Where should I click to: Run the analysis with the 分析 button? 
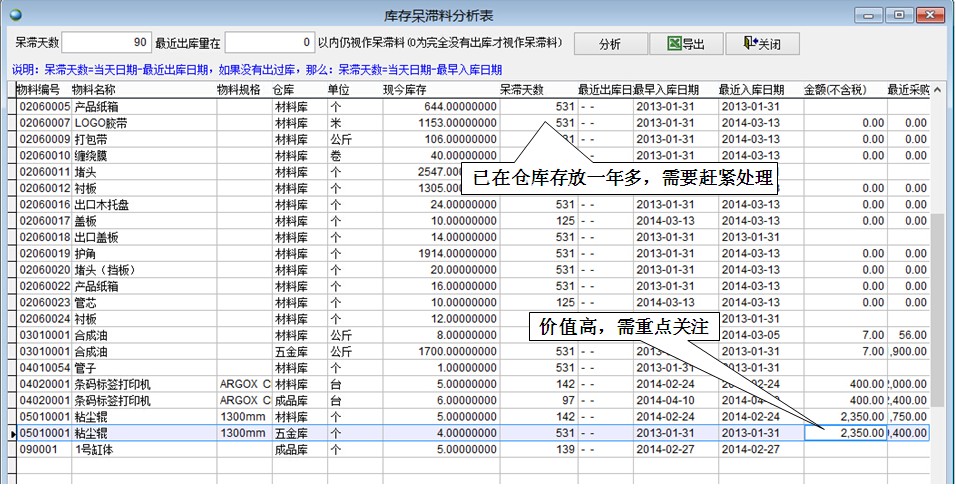609,44
